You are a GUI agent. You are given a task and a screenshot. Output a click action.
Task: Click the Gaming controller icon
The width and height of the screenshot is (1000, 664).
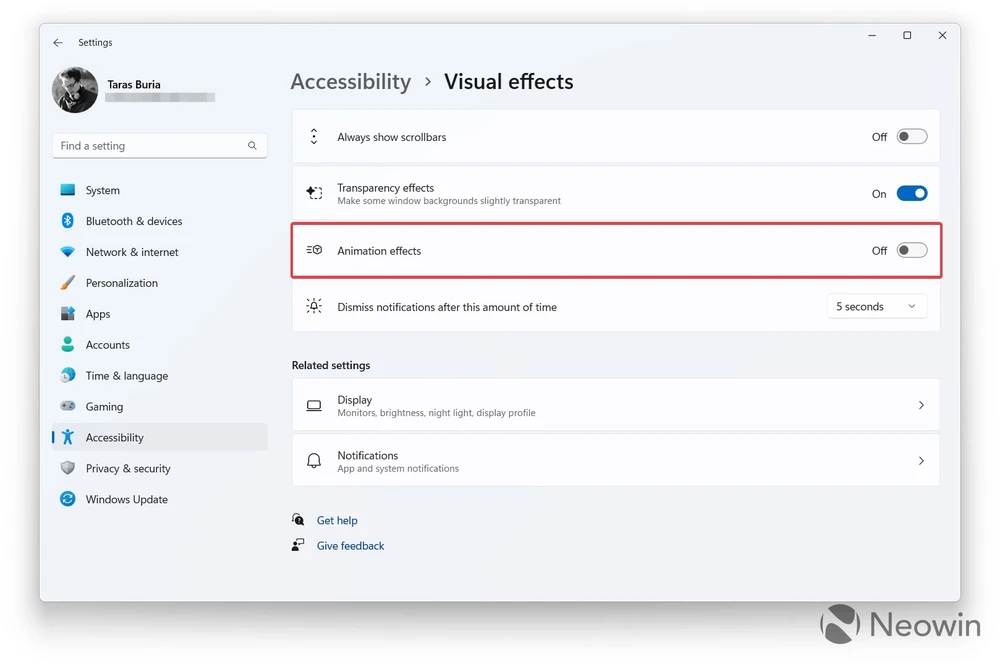[68, 407]
